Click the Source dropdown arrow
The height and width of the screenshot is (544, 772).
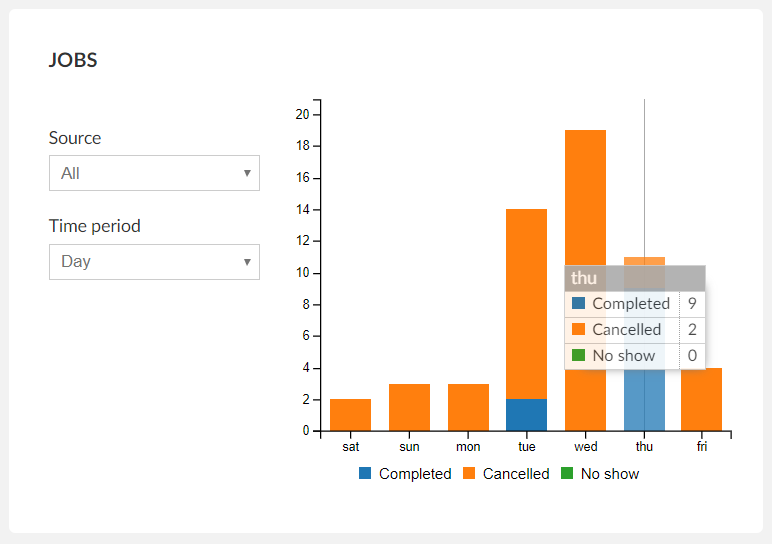click(247, 173)
